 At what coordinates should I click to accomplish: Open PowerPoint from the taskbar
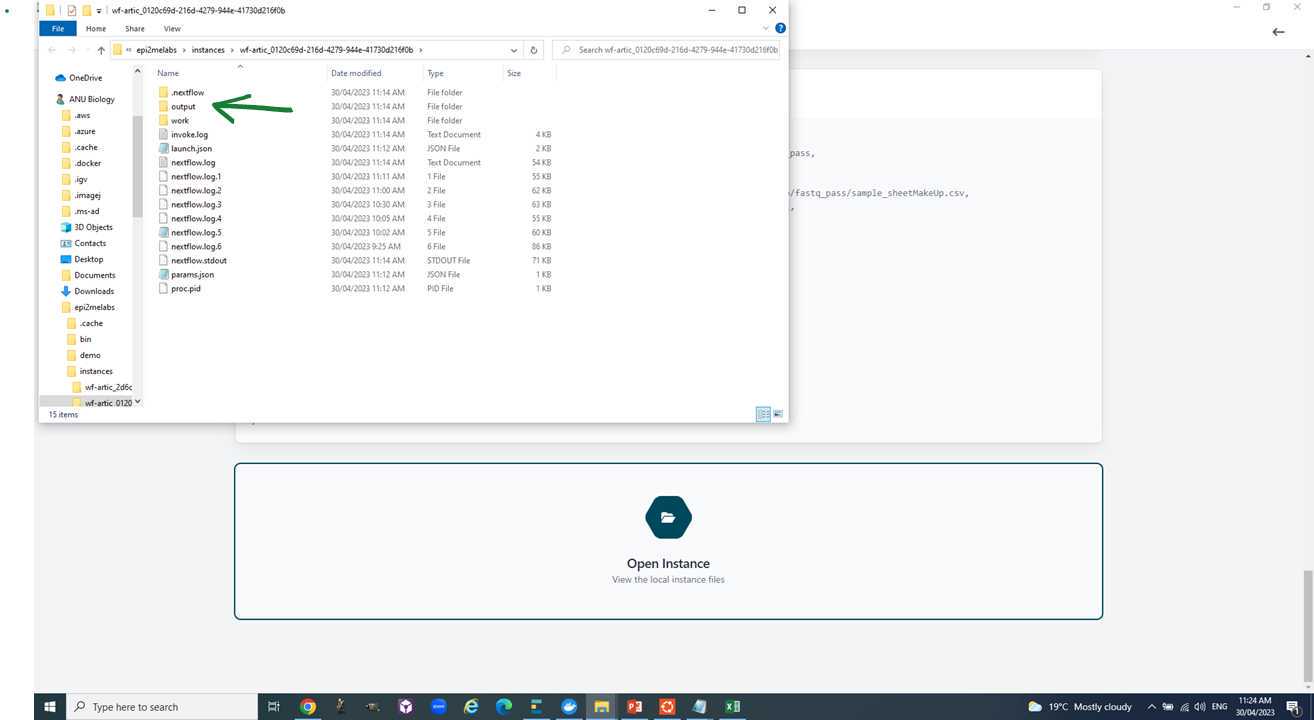[634, 707]
